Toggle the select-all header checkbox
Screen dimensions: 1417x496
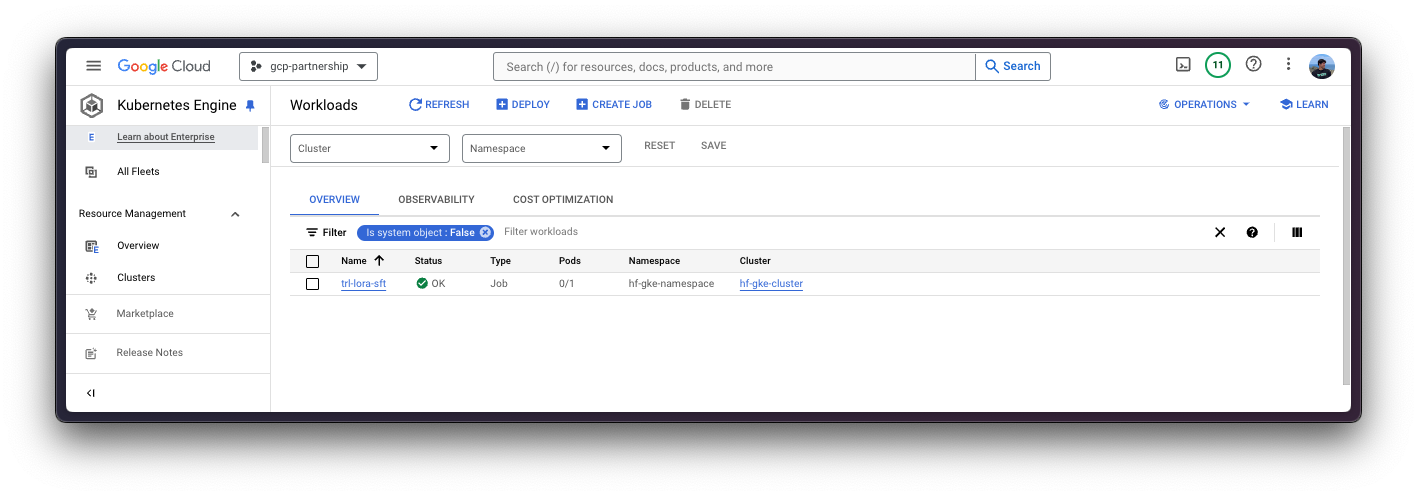[x=312, y=261]
